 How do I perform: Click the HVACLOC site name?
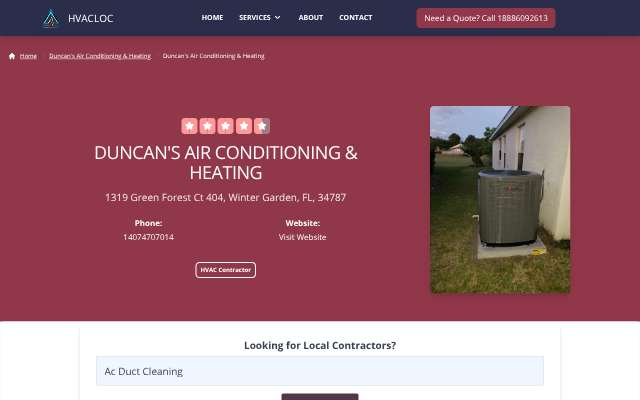pos(91,18)
